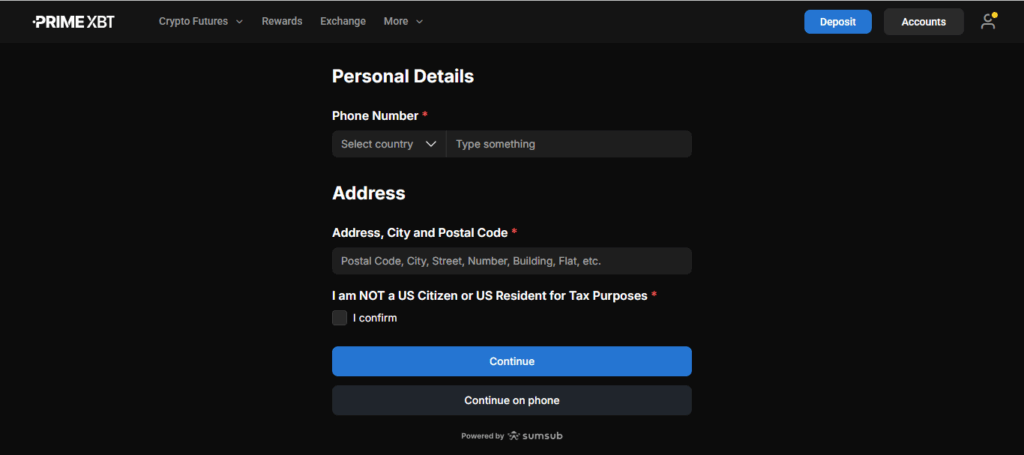Expand the Crypto Futures menu
The width and height of the screenshot is (1024, 455).
[x=193, y=21]
